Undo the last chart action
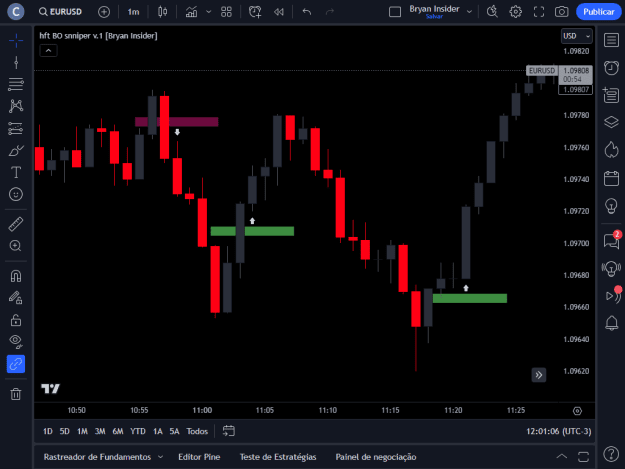This screenshot has height=469, width=625. pos(307,12)
